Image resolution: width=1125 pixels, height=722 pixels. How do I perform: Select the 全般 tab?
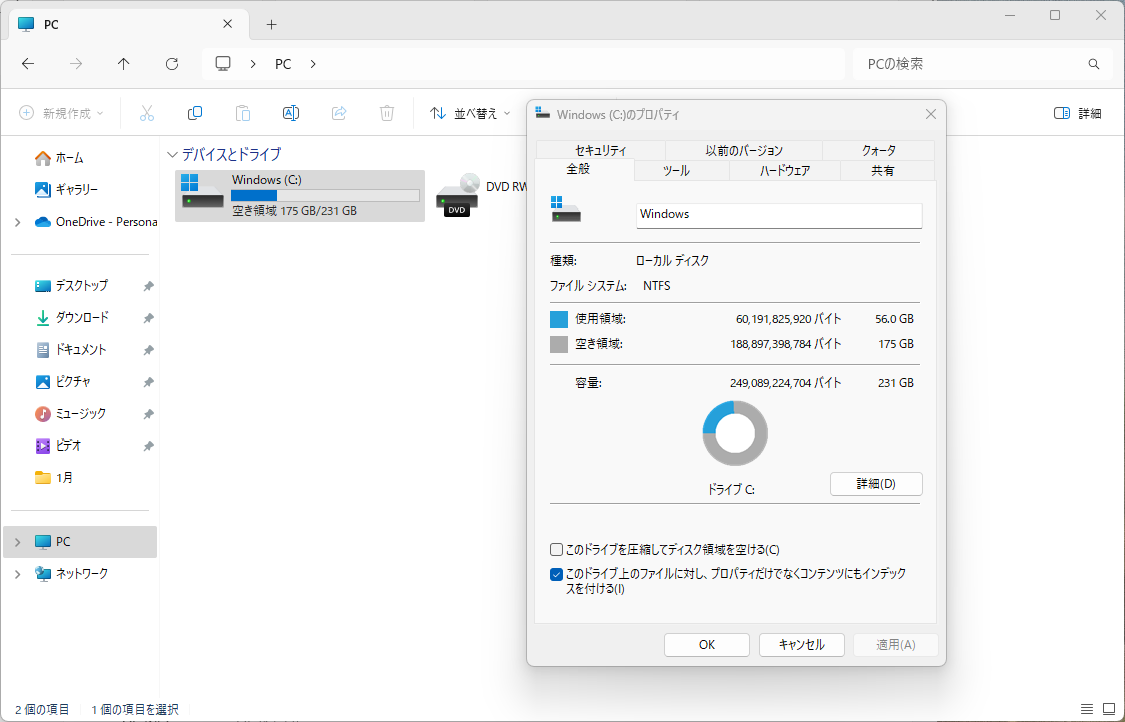[x=578, y=169]
